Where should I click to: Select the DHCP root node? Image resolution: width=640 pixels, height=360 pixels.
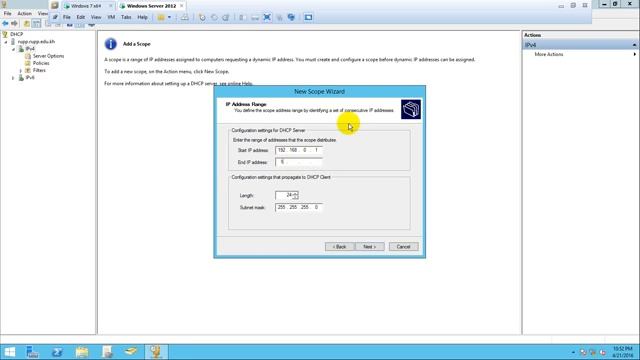pyautogui.click(x=17, y=34)
